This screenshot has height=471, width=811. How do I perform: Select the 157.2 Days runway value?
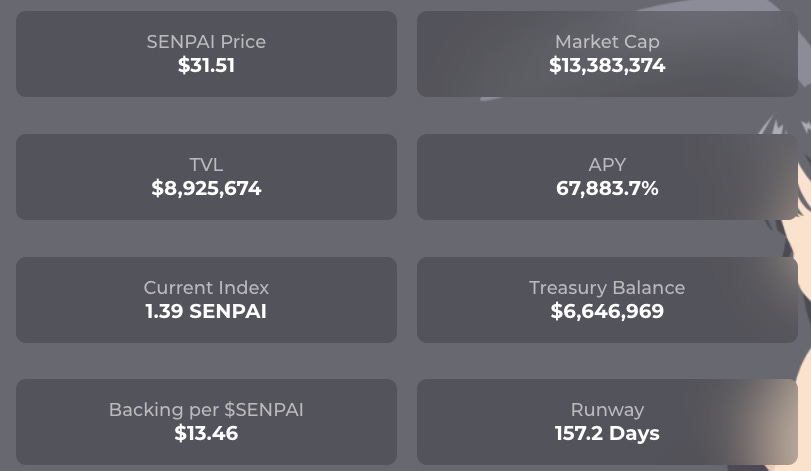[x=607, y=433]
